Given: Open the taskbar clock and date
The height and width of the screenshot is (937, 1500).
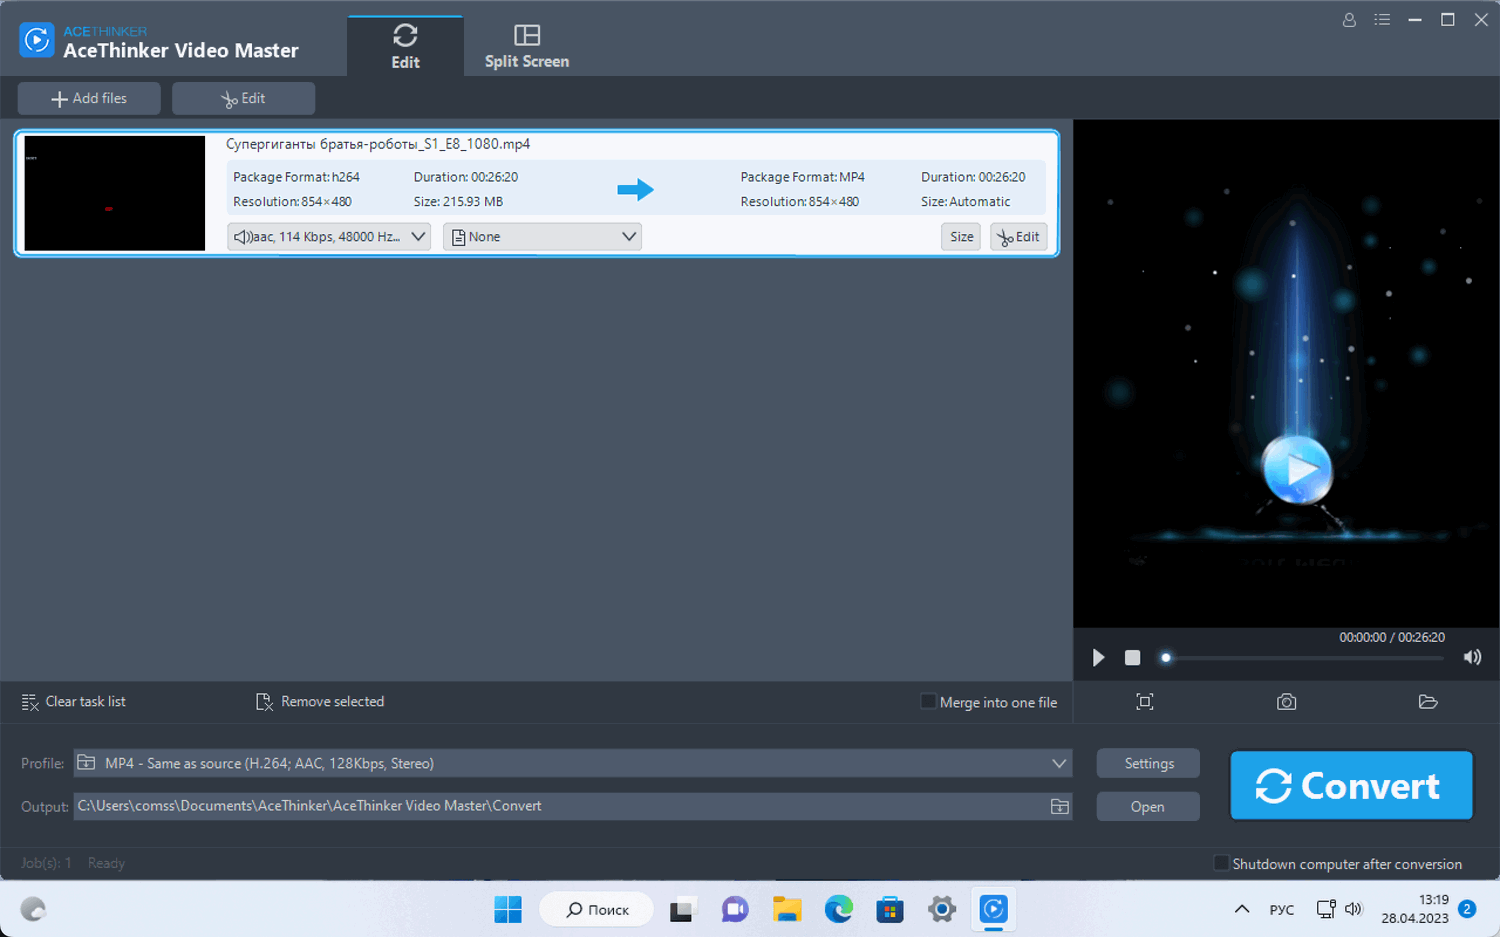Looking at the screenshot, I should (x=1415, y=909).
